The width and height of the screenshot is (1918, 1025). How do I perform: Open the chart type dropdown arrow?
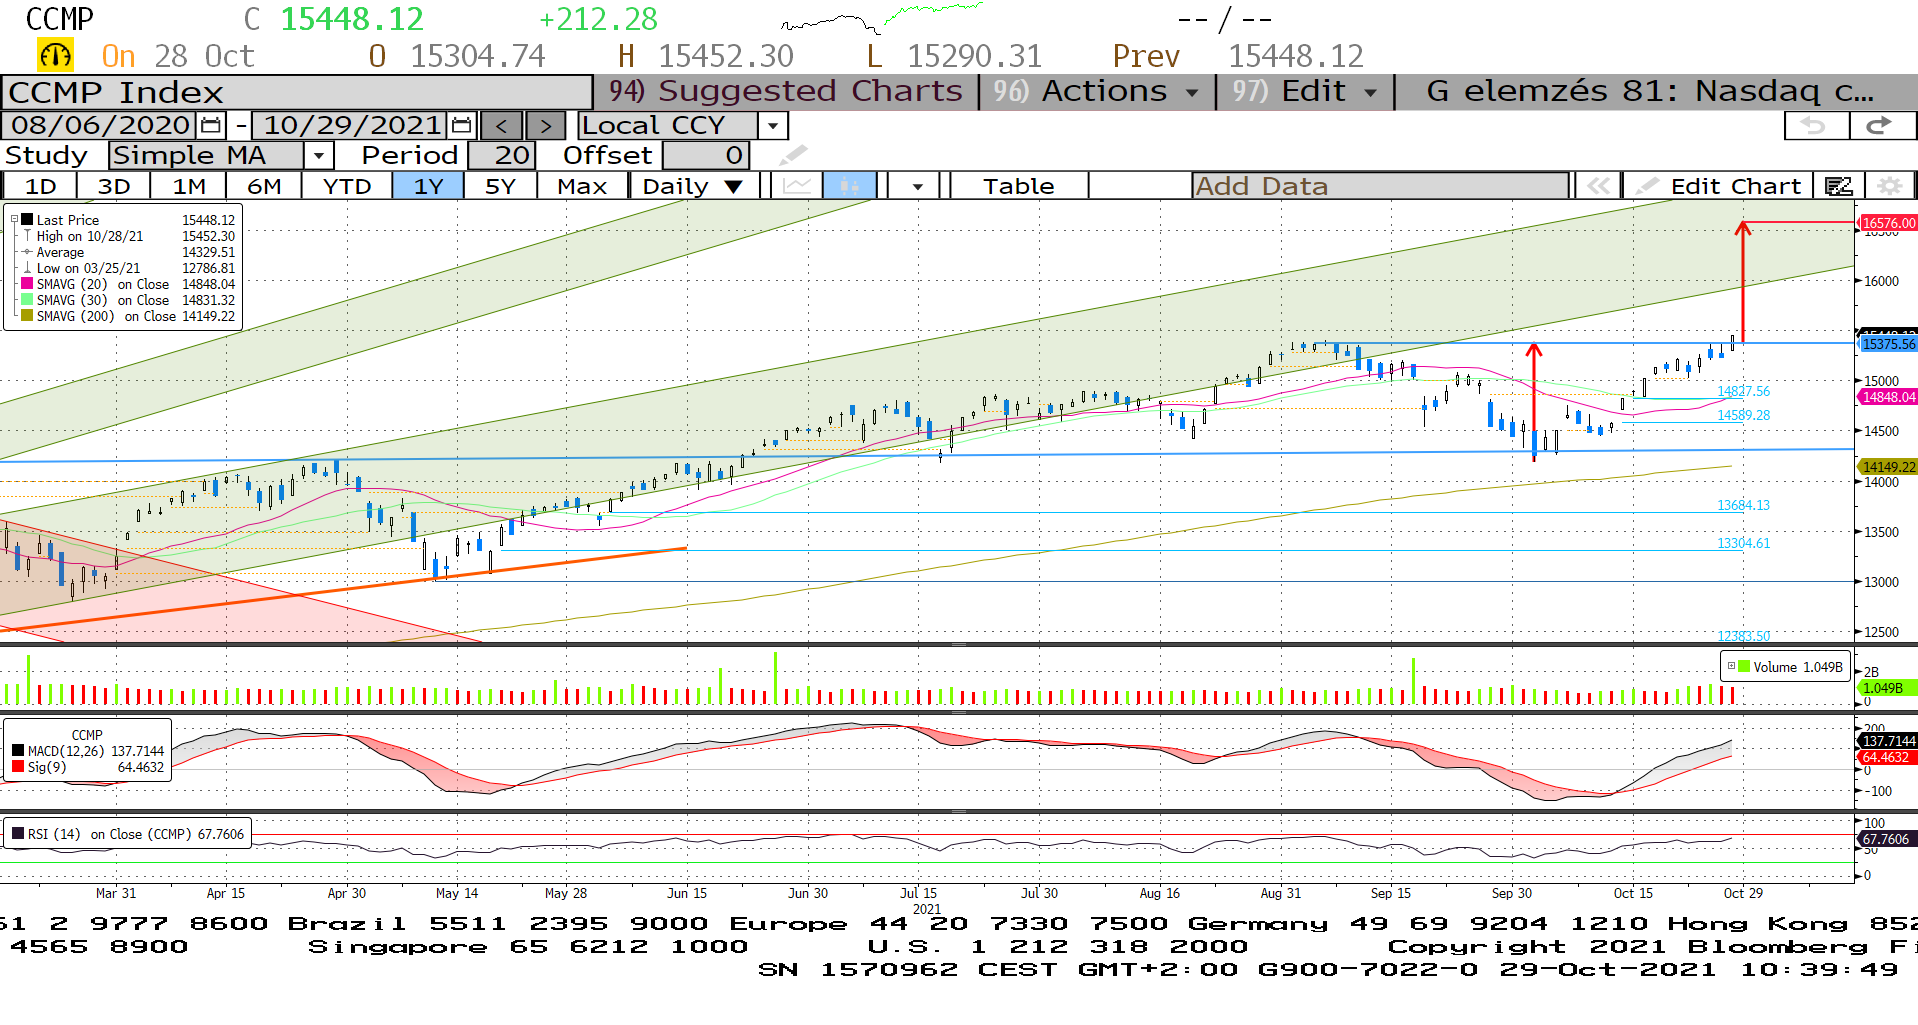click(x=917, y=186)
